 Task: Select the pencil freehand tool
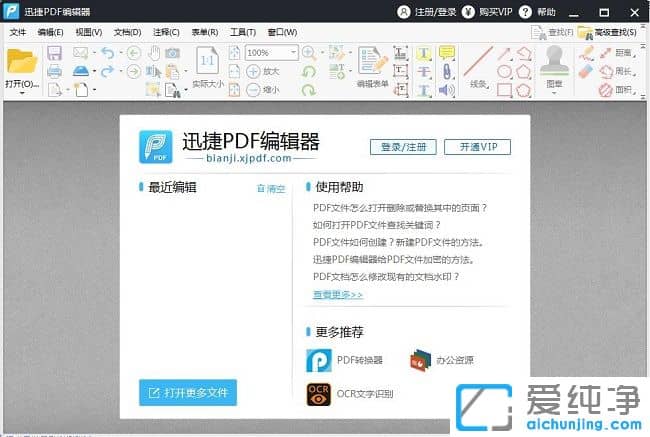tap(586, 53)
